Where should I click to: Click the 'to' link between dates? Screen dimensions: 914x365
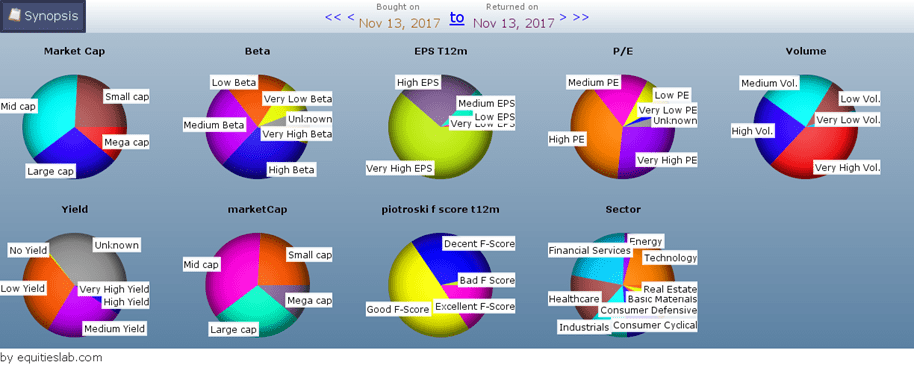(457, 18)
